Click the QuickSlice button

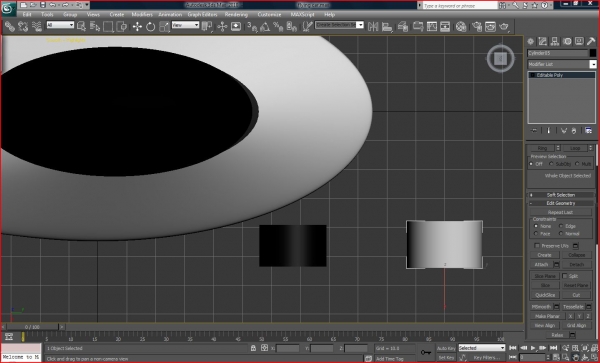tap(545, 295)
